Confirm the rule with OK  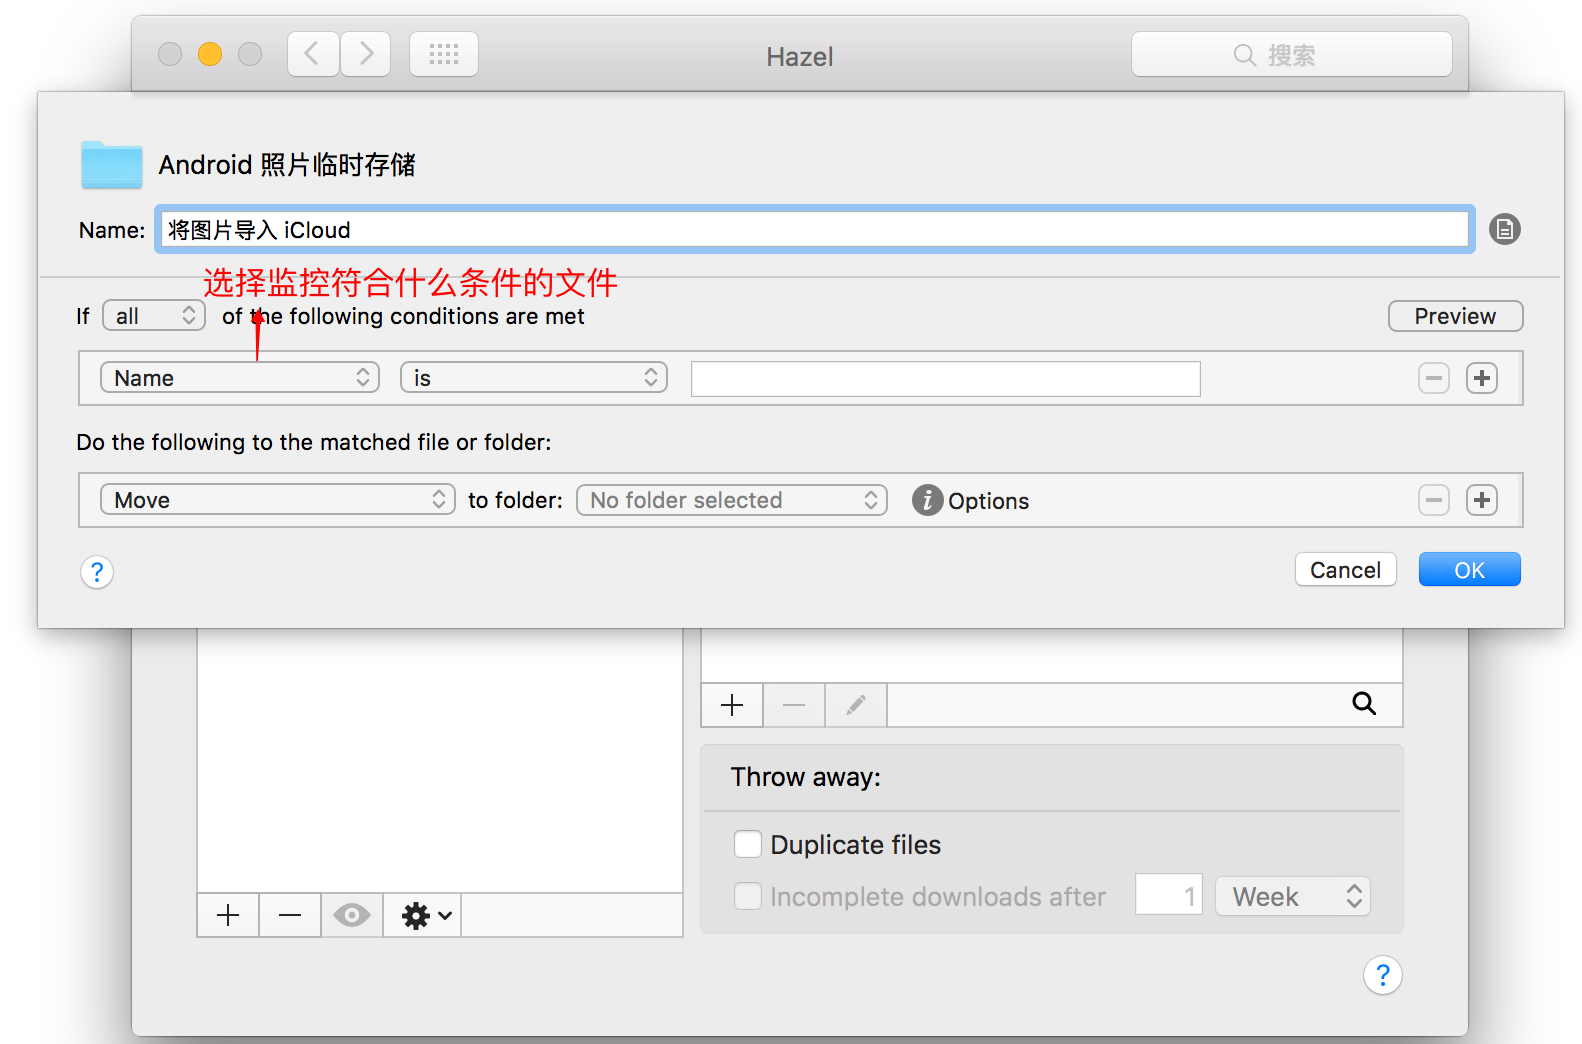point(1468,570)
